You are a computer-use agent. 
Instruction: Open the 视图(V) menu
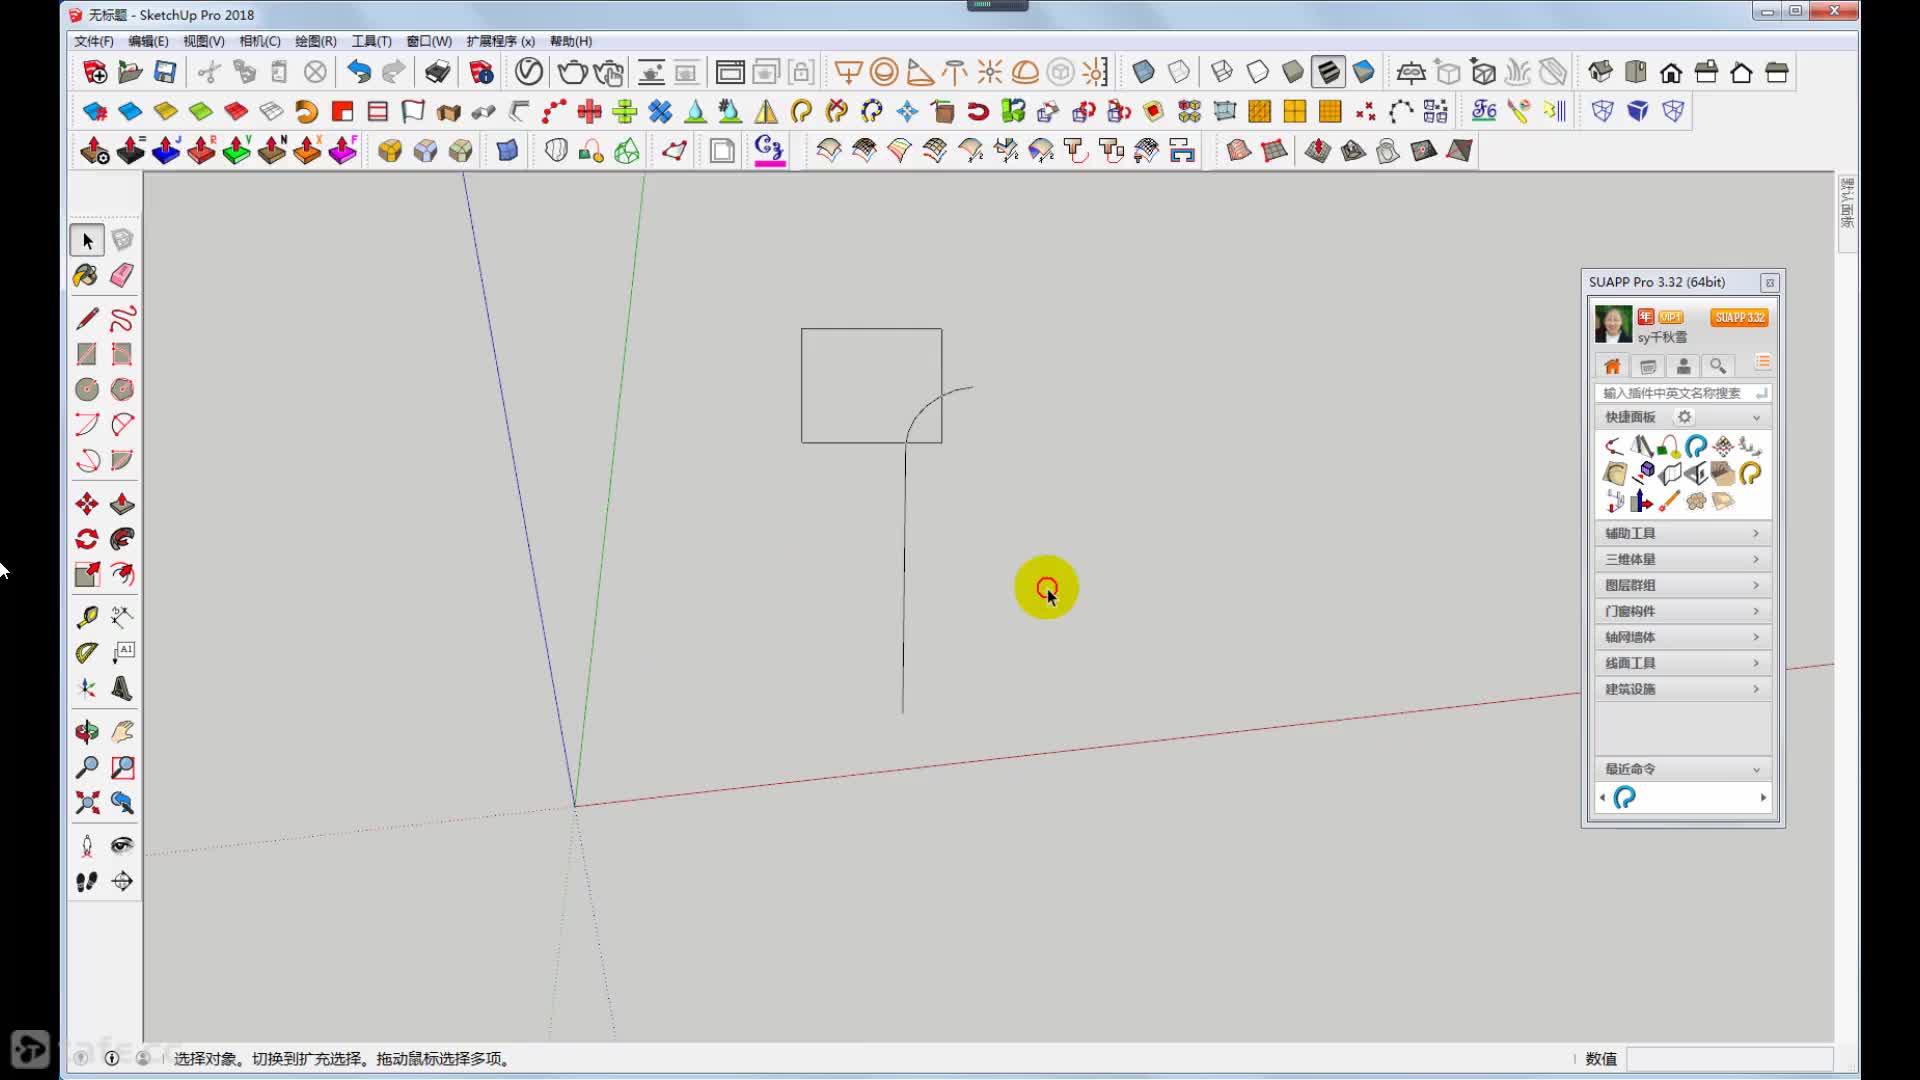click(204, 41)
